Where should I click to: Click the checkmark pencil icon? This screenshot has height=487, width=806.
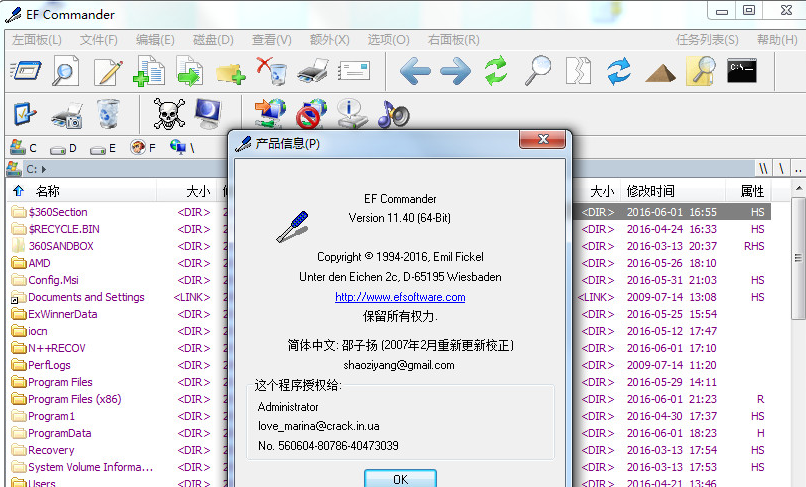point(25,114)
